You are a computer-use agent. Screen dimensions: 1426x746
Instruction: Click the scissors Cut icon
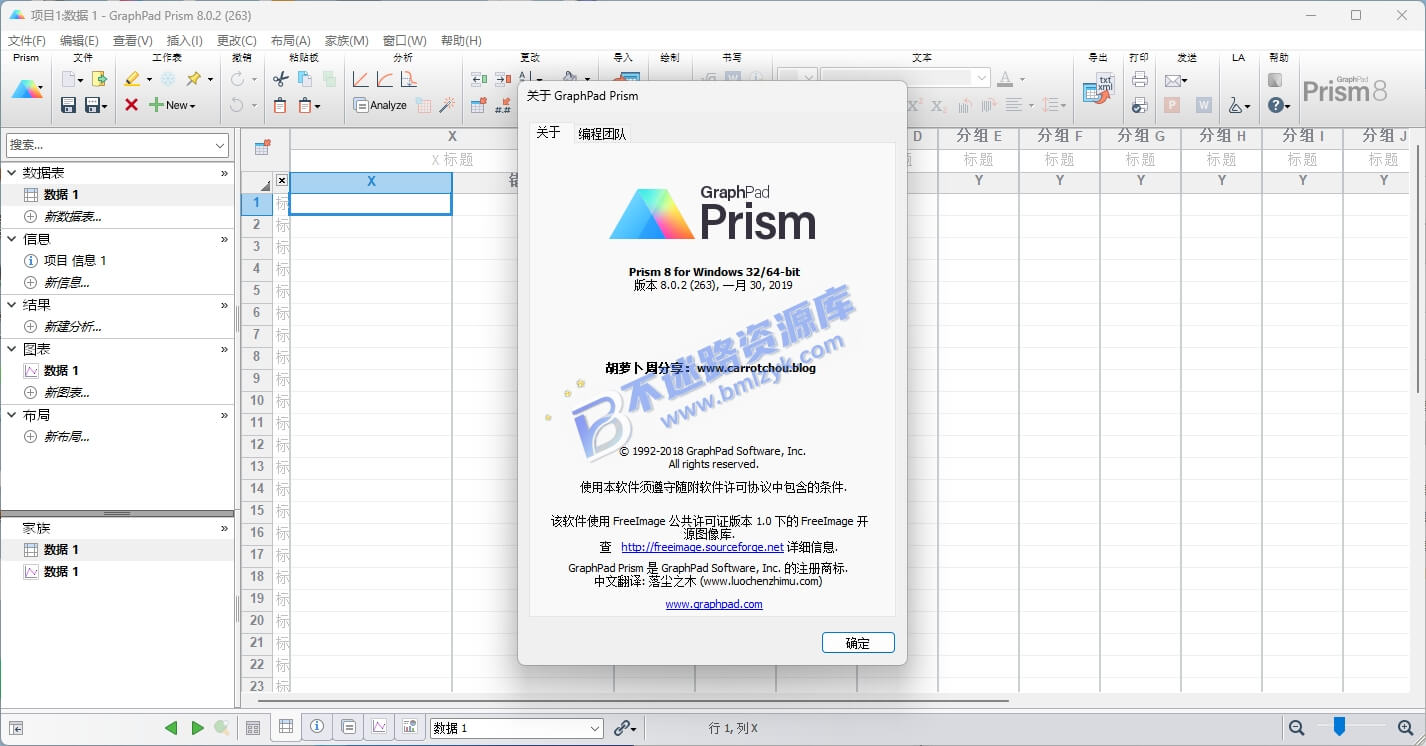(x=280, y=79)
